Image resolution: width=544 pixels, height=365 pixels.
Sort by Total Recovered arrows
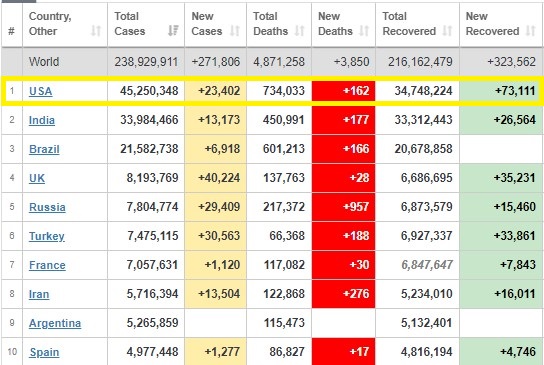pyautogui.click(x=448, y=31)
